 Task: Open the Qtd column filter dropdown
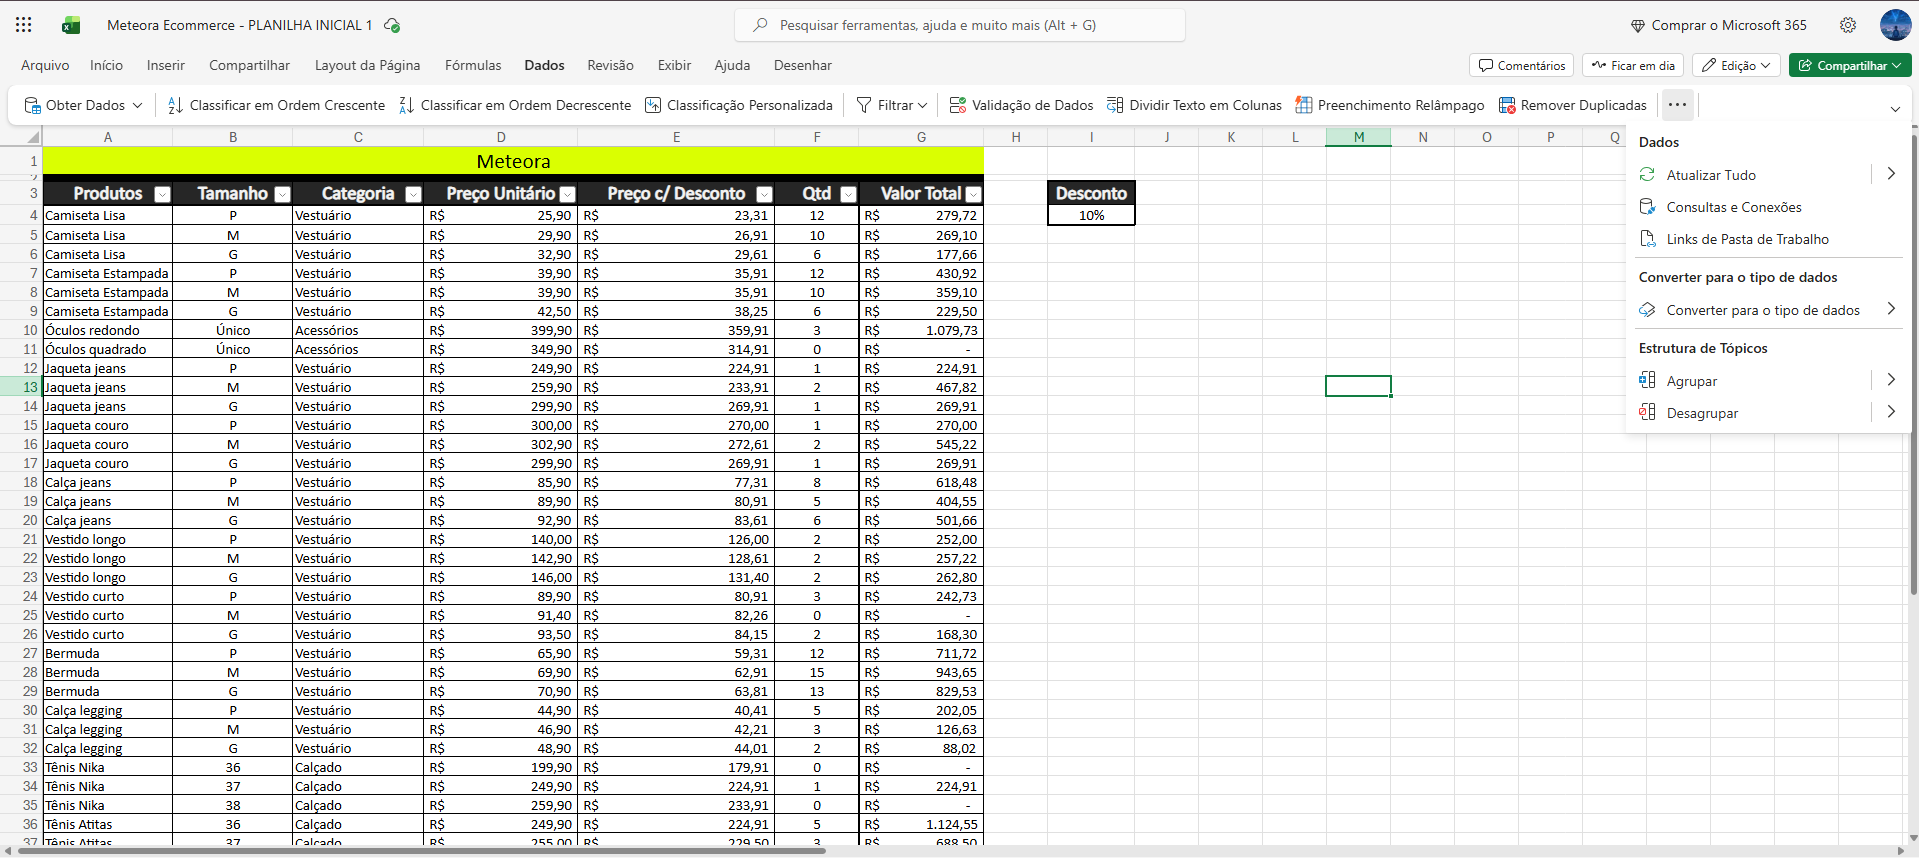click(848, 194)
